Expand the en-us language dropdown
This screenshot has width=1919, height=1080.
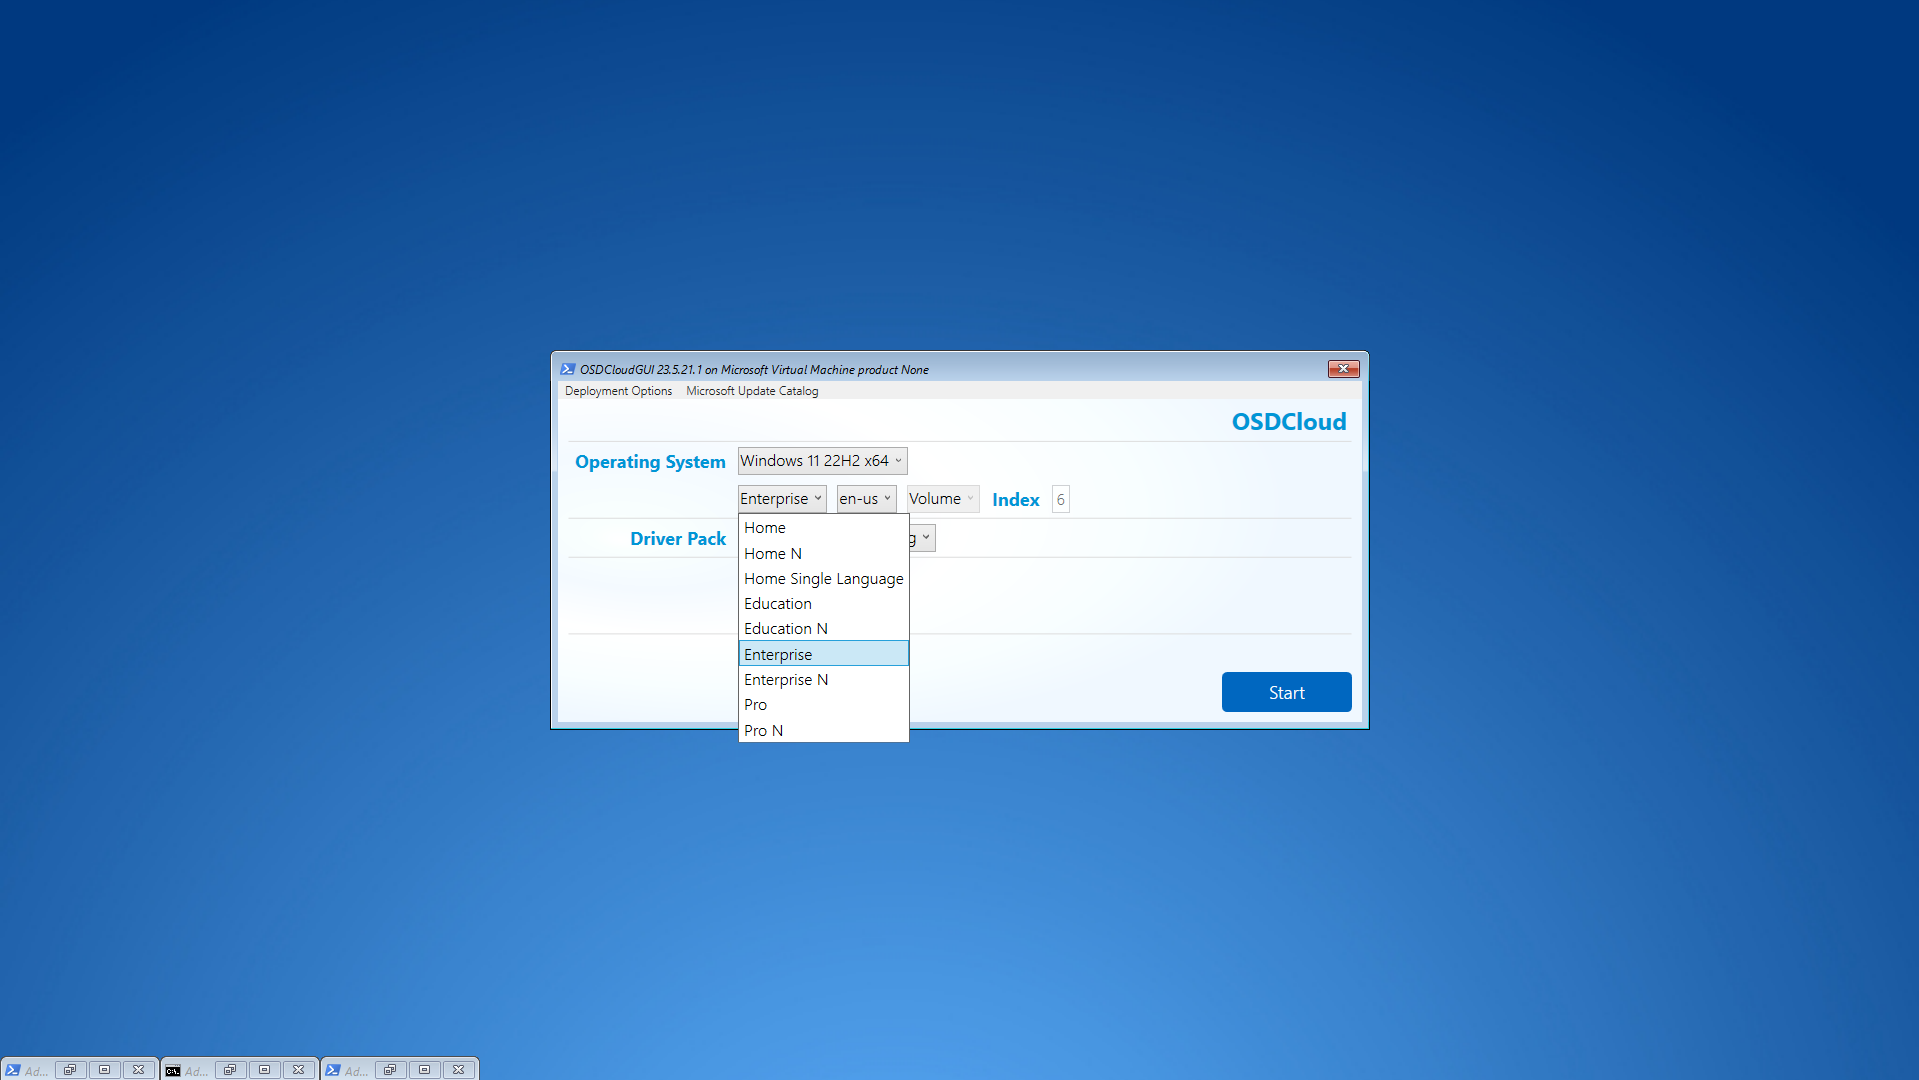[866, 499]
